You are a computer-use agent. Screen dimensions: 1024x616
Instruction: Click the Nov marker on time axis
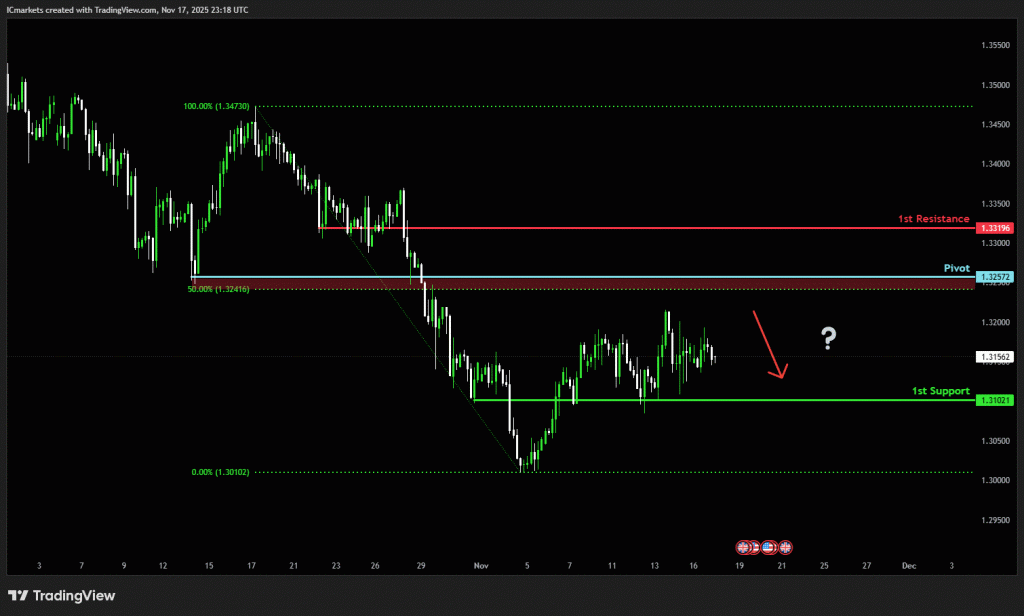tap(482, 565)
